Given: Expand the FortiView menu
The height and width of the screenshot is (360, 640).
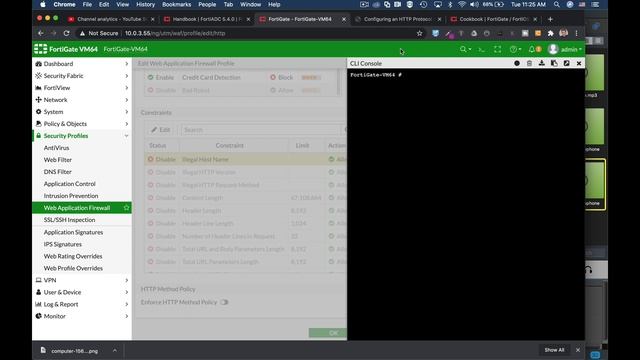Looking at the screenshot, I should [x=82, y=88].
